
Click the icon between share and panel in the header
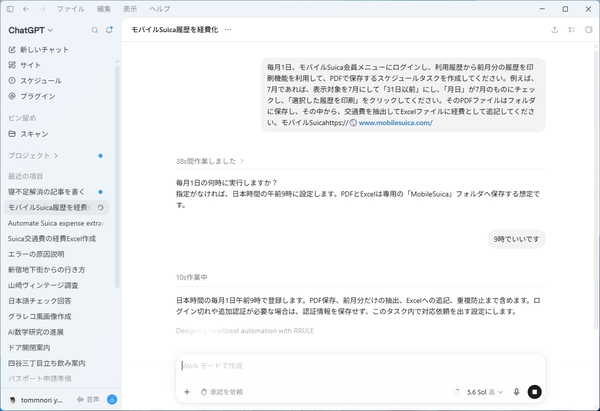point(572,30)
